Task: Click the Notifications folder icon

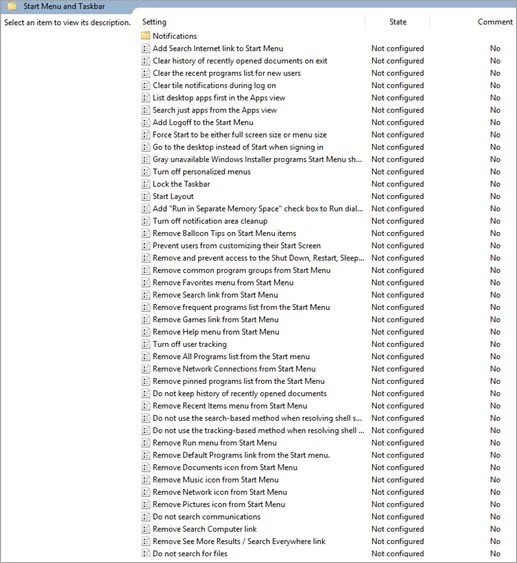Action: [x=145, y=36]
